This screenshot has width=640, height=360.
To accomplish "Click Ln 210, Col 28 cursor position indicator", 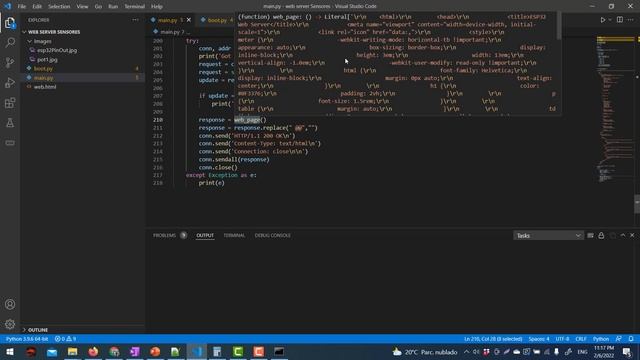I will pyautogui.click(x=493, y=339).
